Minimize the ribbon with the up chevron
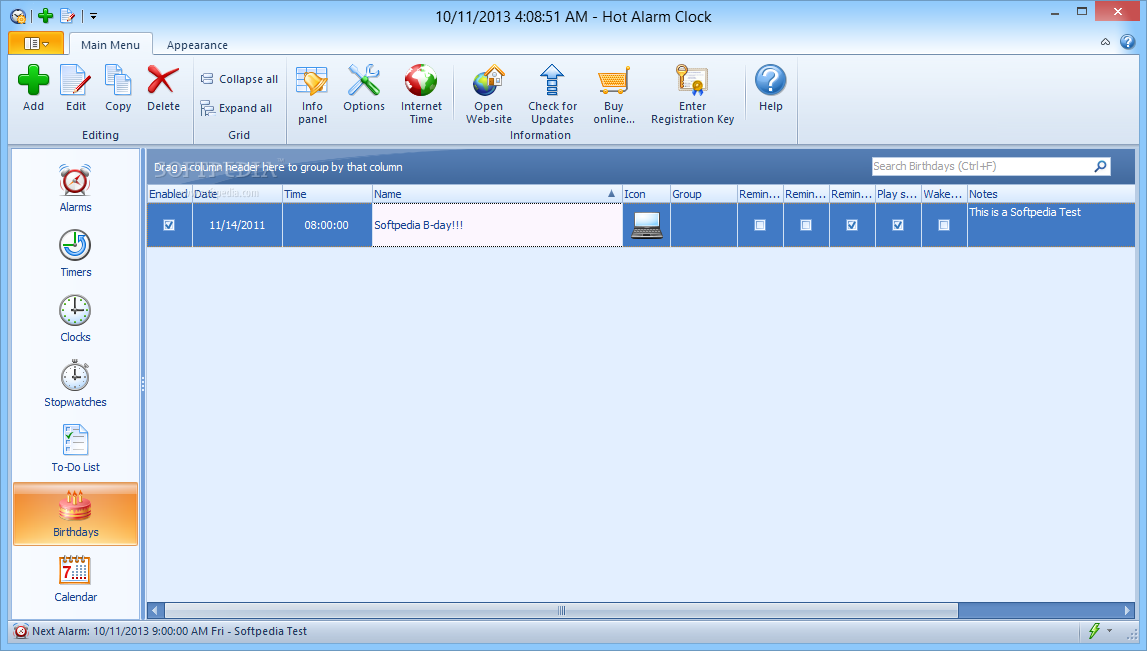This screenshot has width=1147, height=651. 1105,42
